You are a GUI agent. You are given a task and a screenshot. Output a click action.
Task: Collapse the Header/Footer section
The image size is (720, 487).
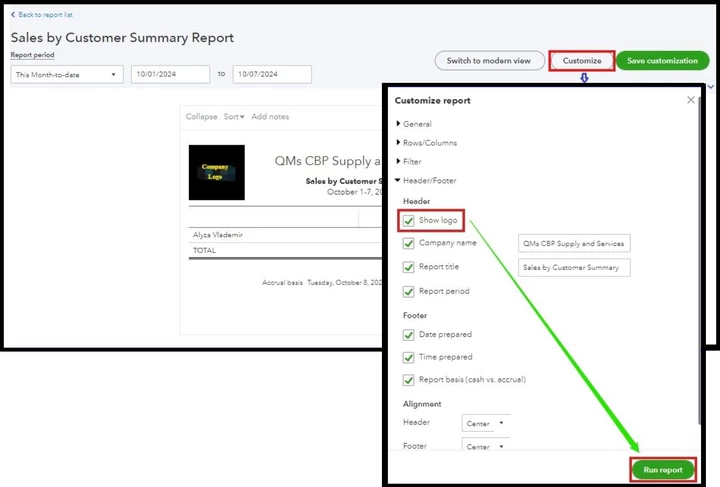click(426, 180)
